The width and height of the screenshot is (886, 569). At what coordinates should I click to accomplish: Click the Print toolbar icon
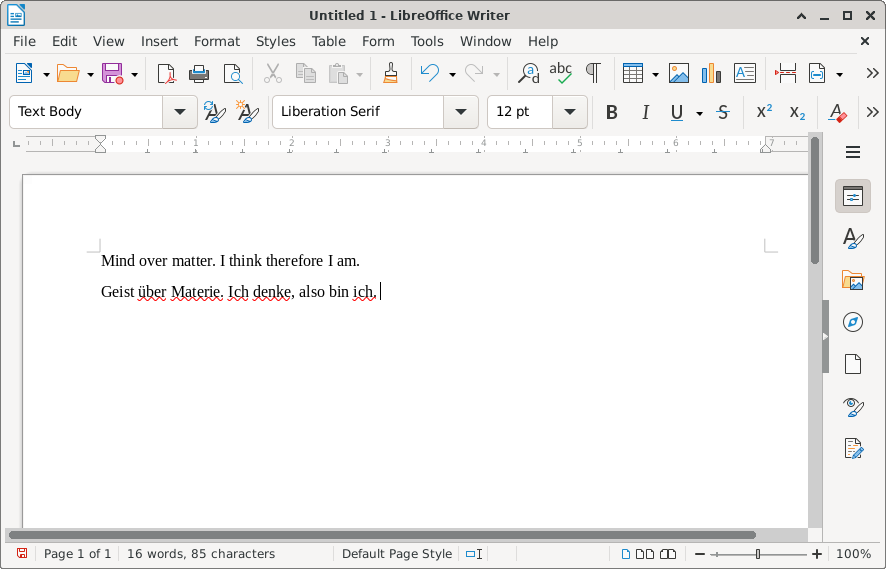pyautogui.click(x=199, y=73)
